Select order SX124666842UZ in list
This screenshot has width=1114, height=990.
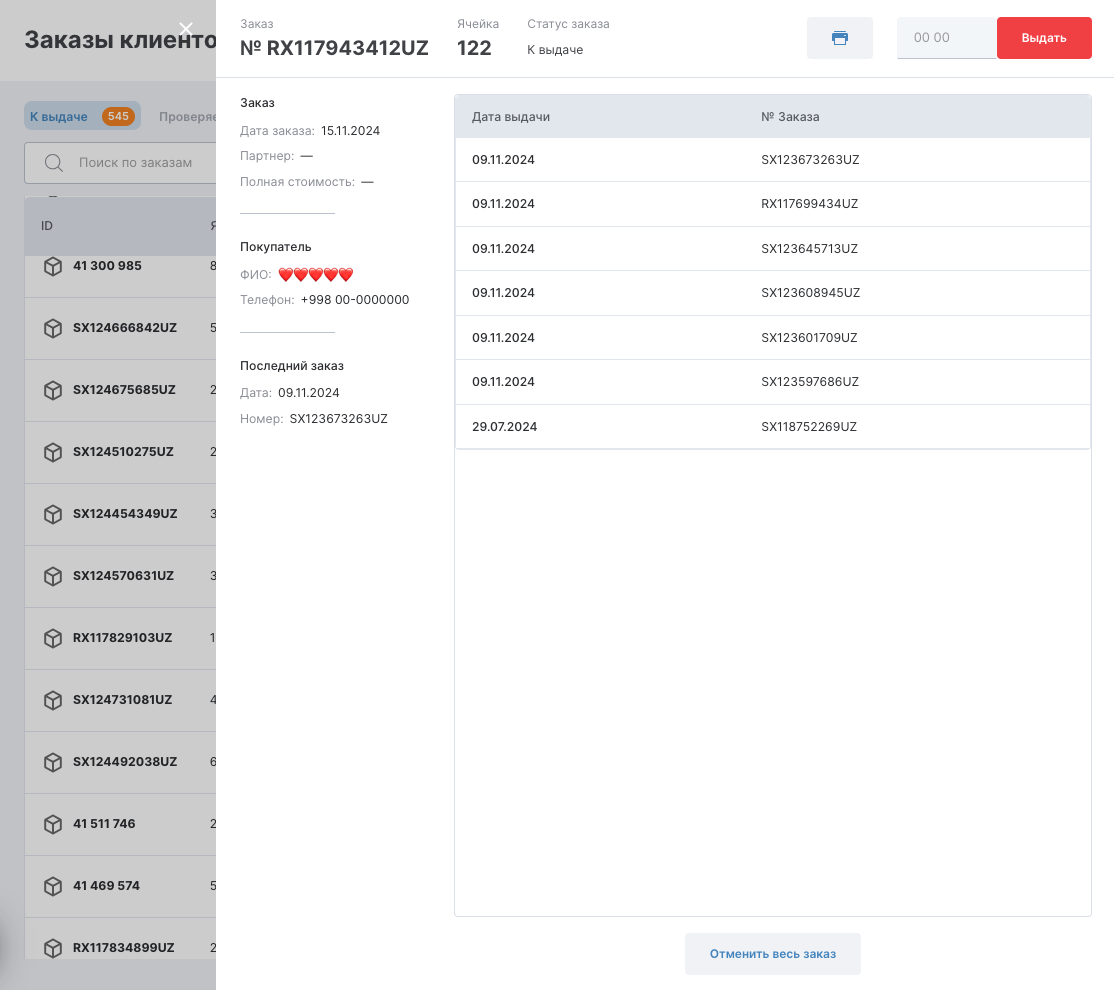click(125, 328)
